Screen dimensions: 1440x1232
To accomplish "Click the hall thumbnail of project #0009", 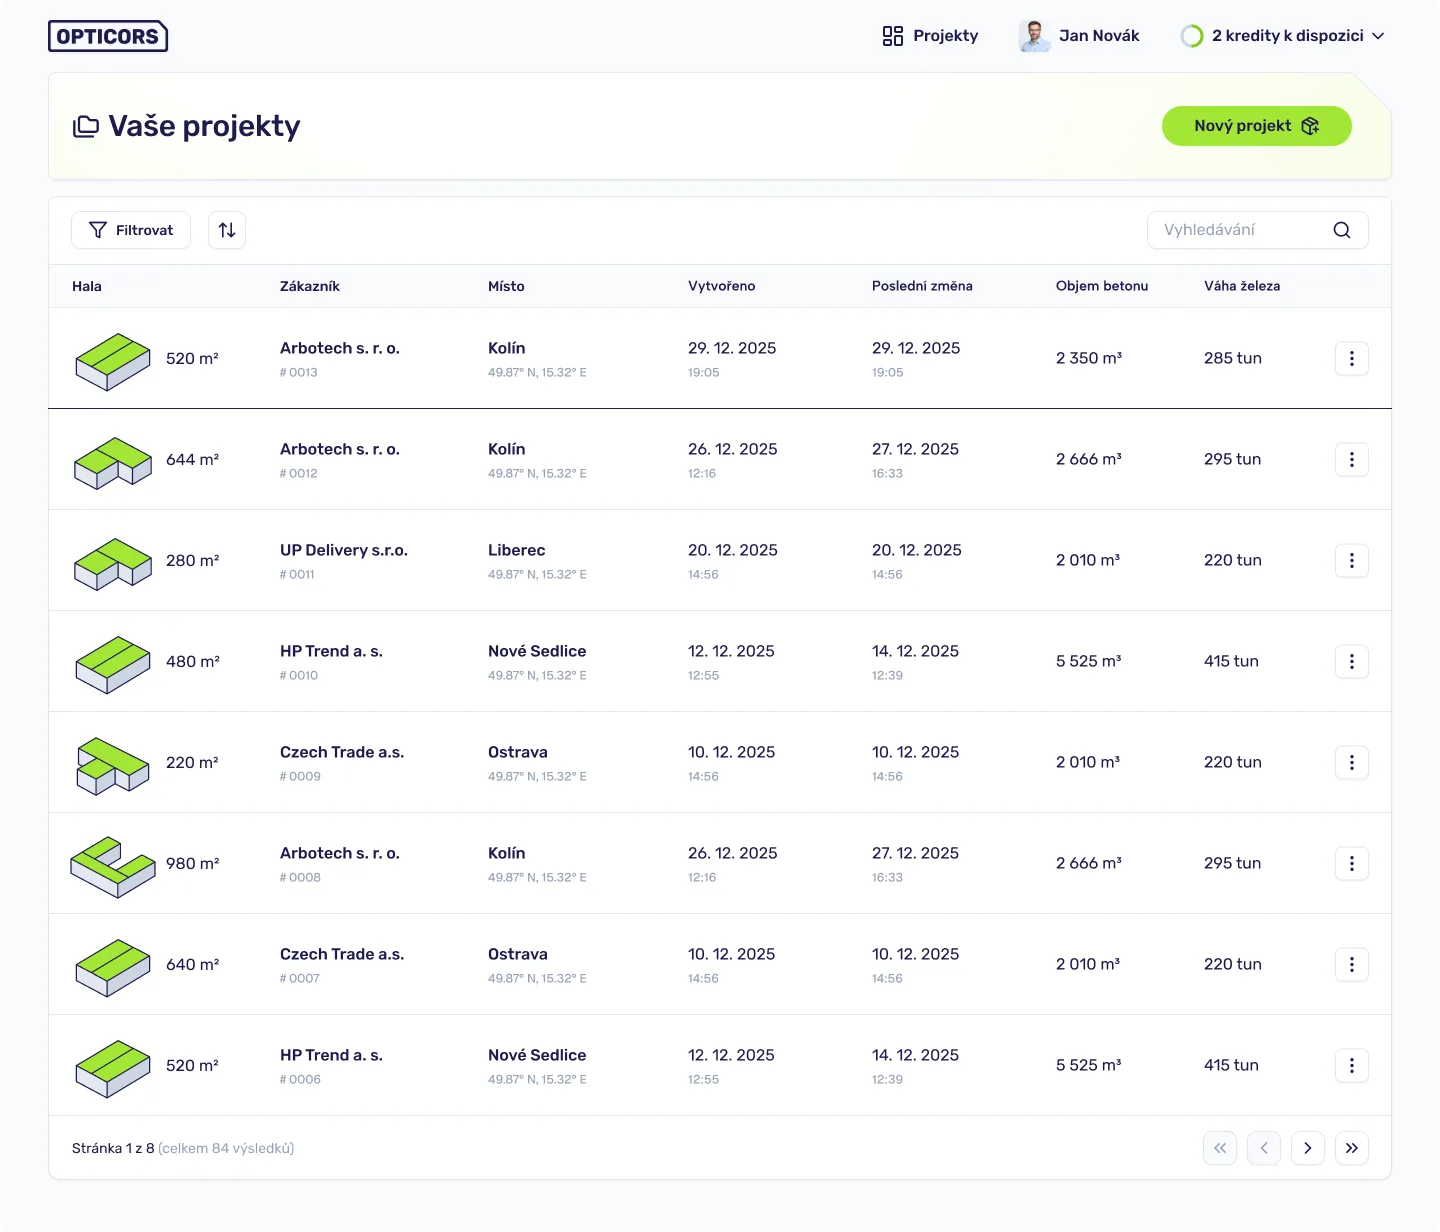I will (113, 766).
